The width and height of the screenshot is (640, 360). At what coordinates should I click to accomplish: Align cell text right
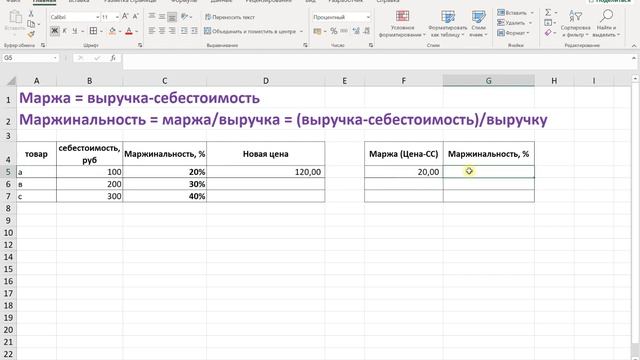tap(172, 31)
